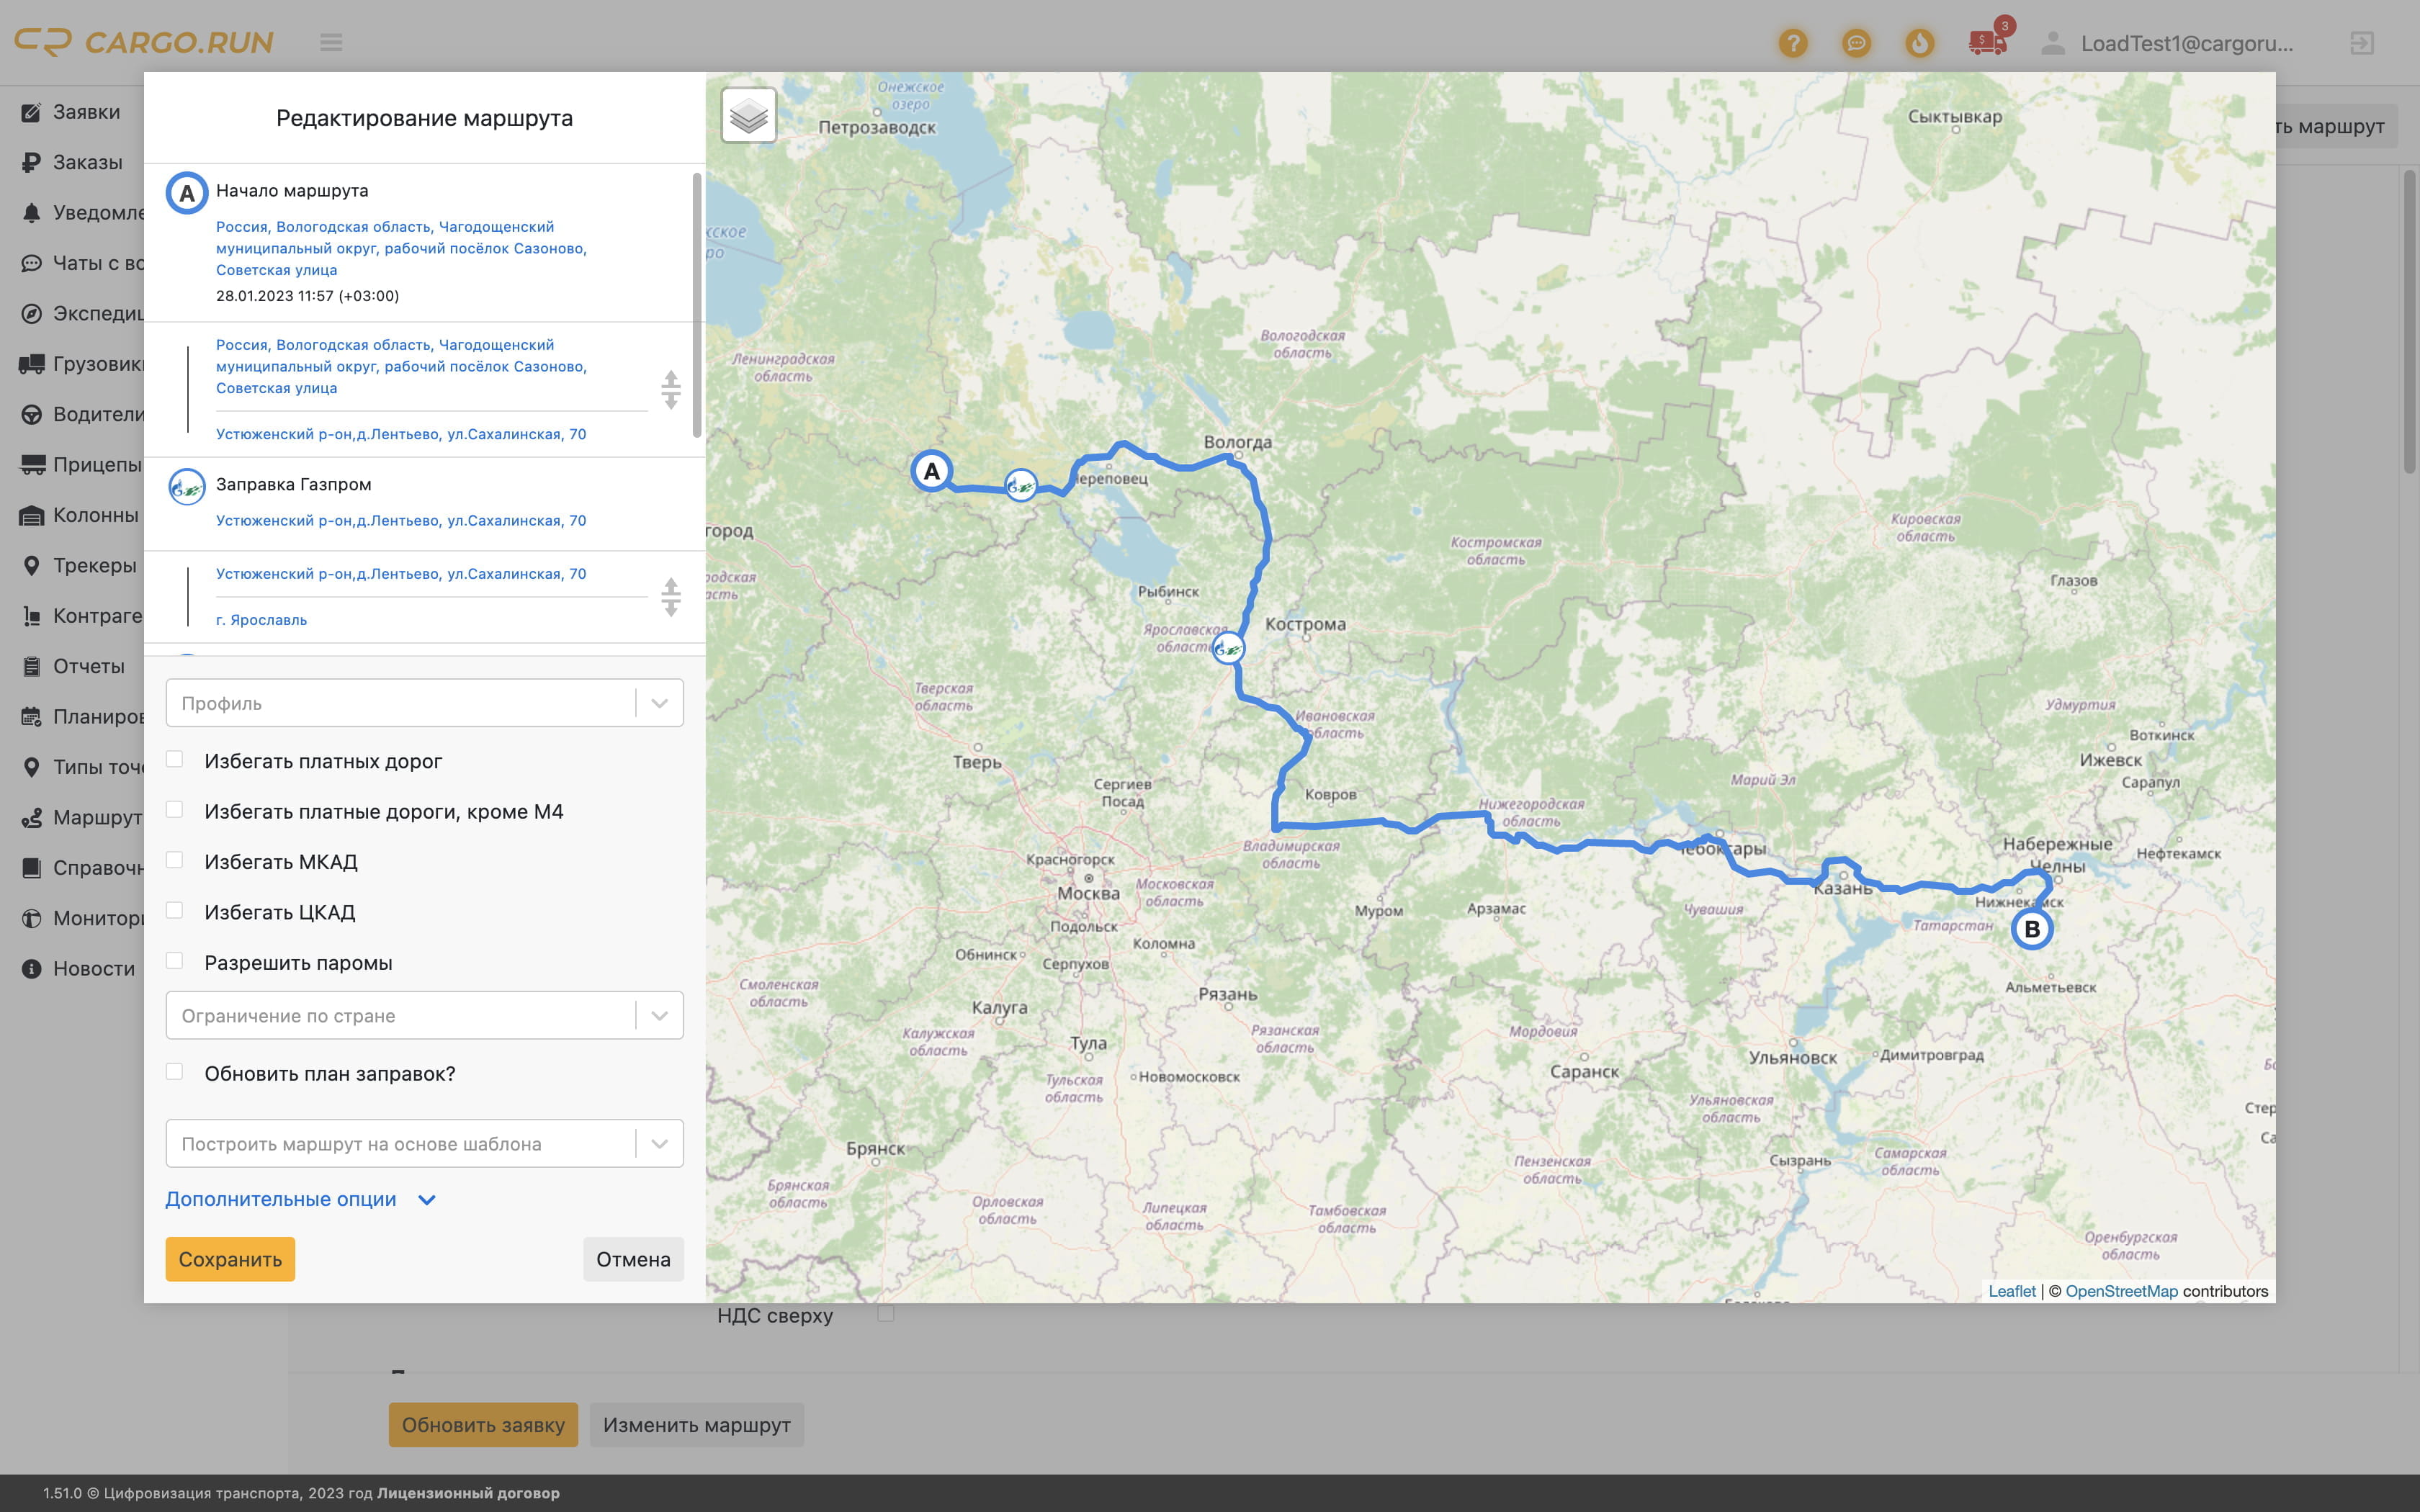Open Новости sidebar item
The width and height of the screenshot is (2420, 1512).
(93, 968)
